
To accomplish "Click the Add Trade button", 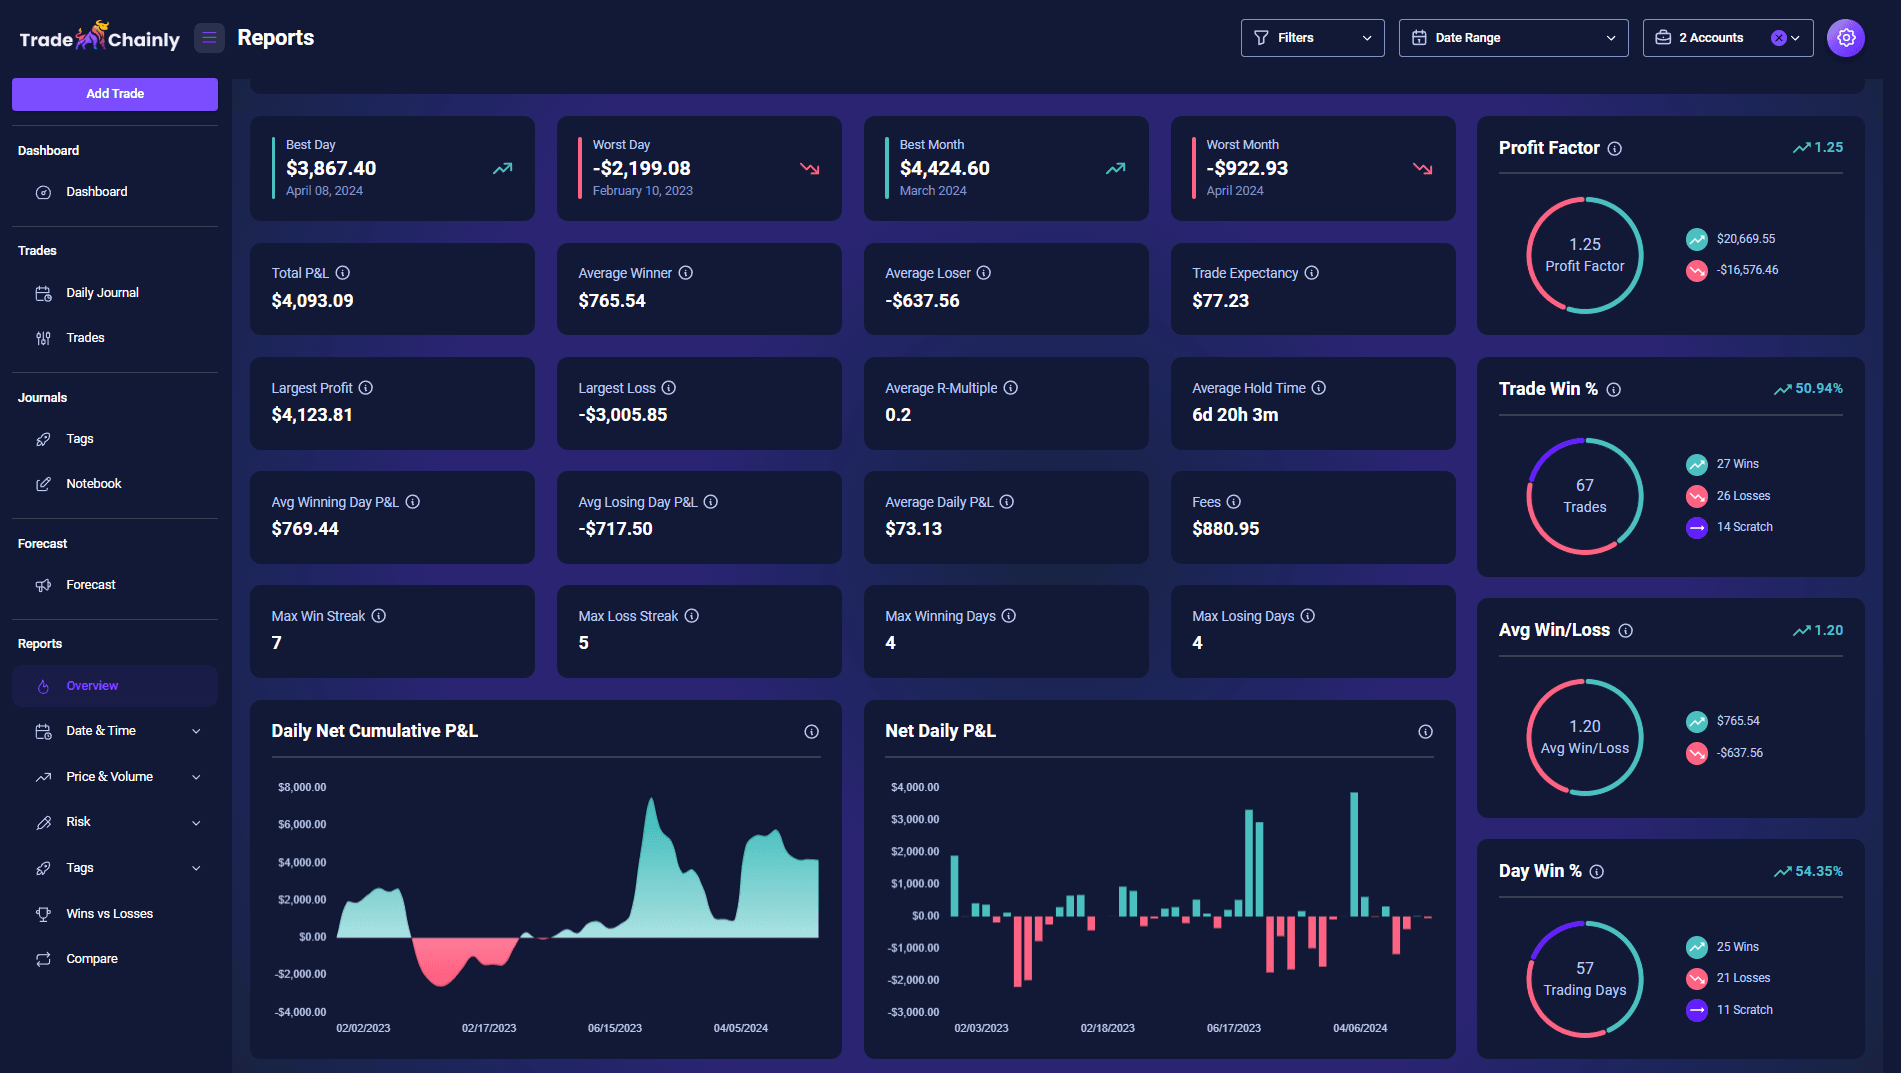I will 114,93.
